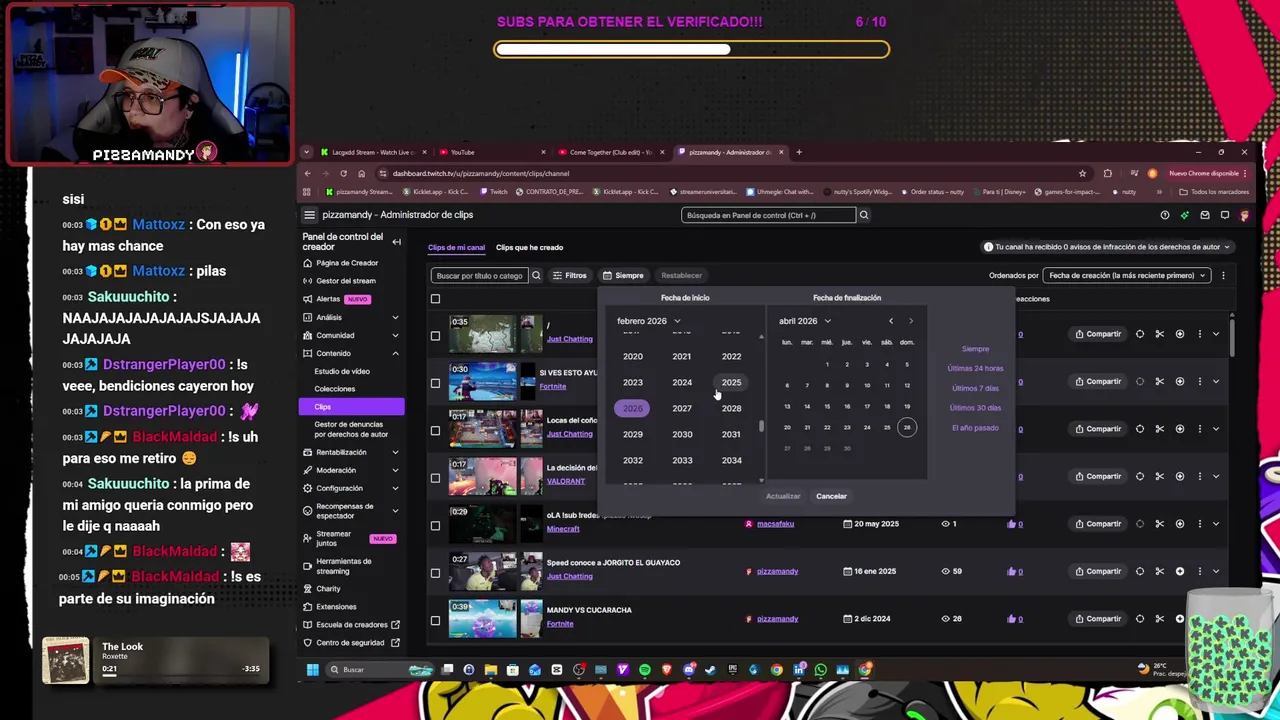The height and width of the screenshot is (720, 1280).
Task: Reload the page in Chrome
Action: click(x=343, y=173)
